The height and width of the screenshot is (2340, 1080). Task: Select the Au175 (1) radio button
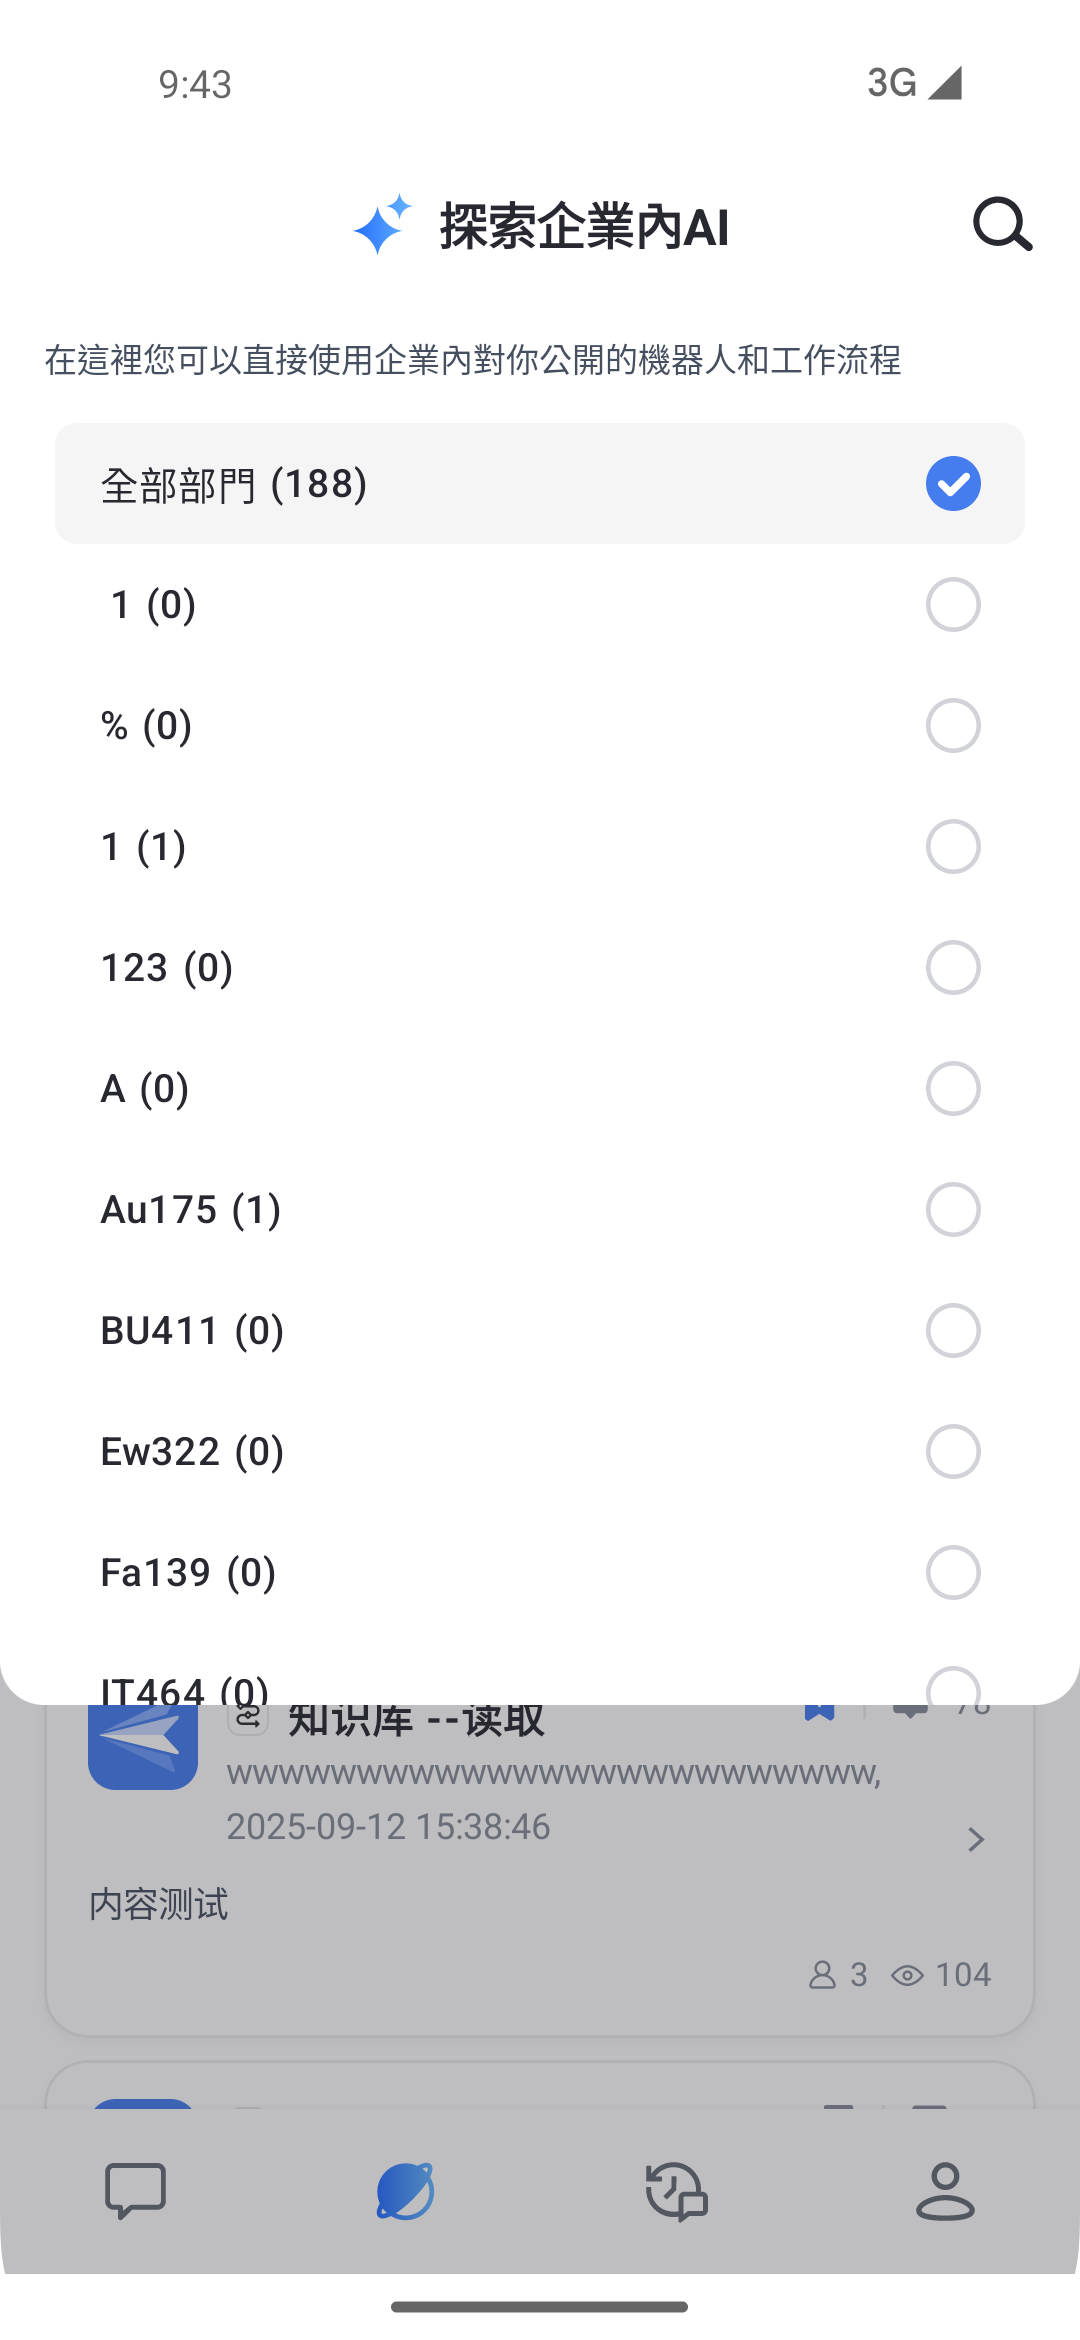pos(952,1210)
